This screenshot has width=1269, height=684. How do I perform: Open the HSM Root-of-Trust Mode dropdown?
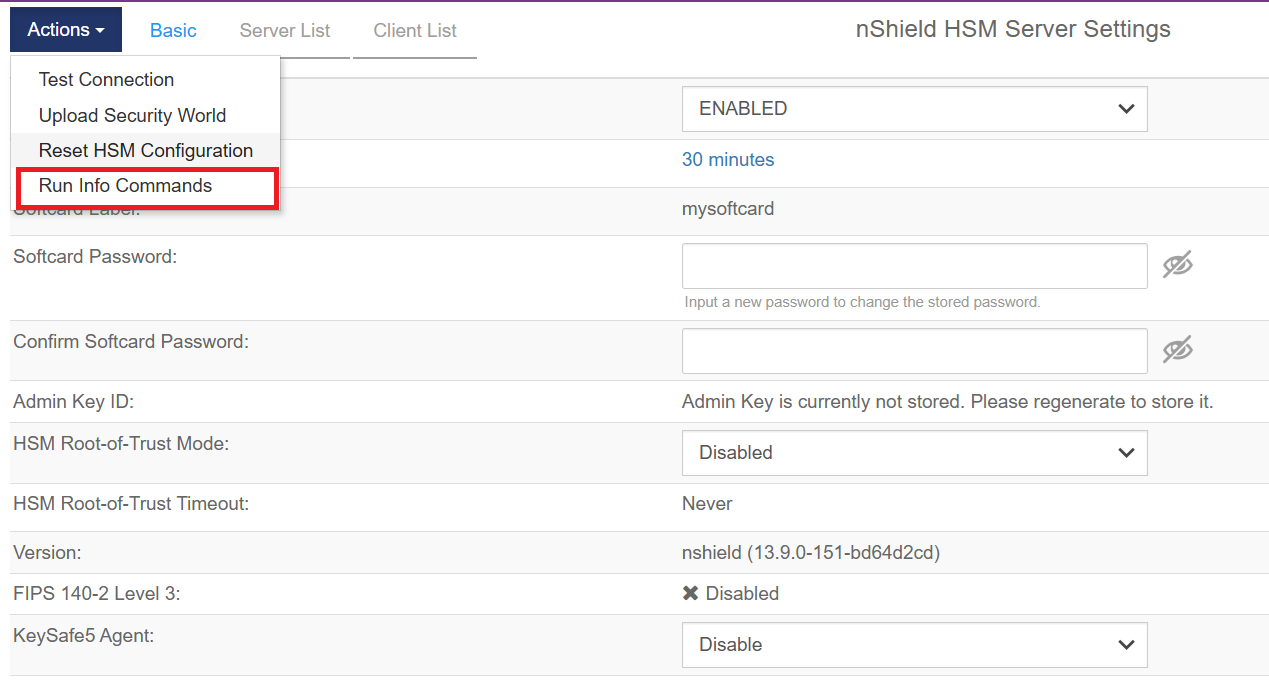point(914,453)
